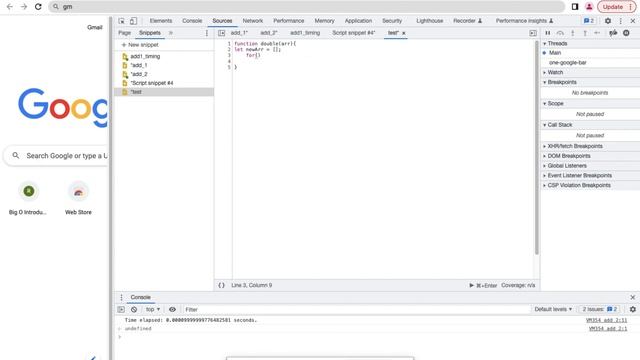The height and width of the screenshot is (360, 640).
Task: Open DevTools more options menu
Action: (x=620, y=21)
